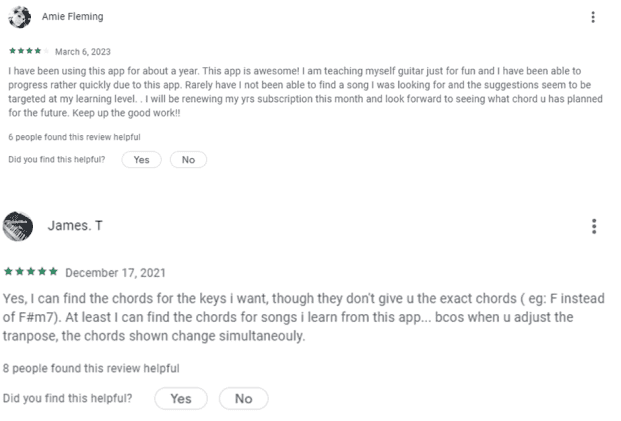Click the reviewer name Amie Fleming
This screenshot has height=421, width=621.
(72, 17)
